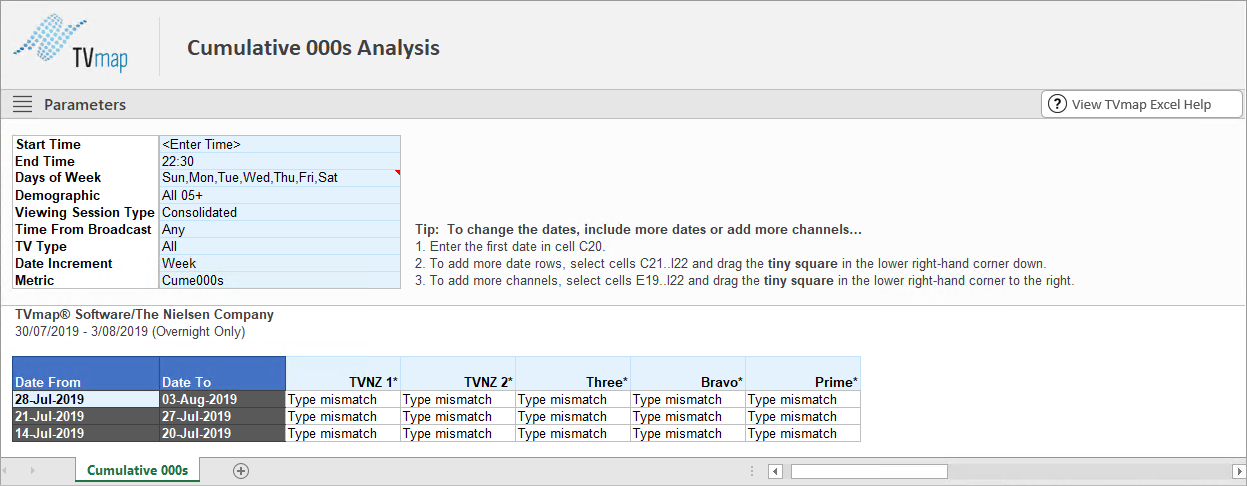Click the Metric label cell
Image resolution: width=1247 pixels, height=486 pixels.
pyautogui.click(x=86, y=280)
